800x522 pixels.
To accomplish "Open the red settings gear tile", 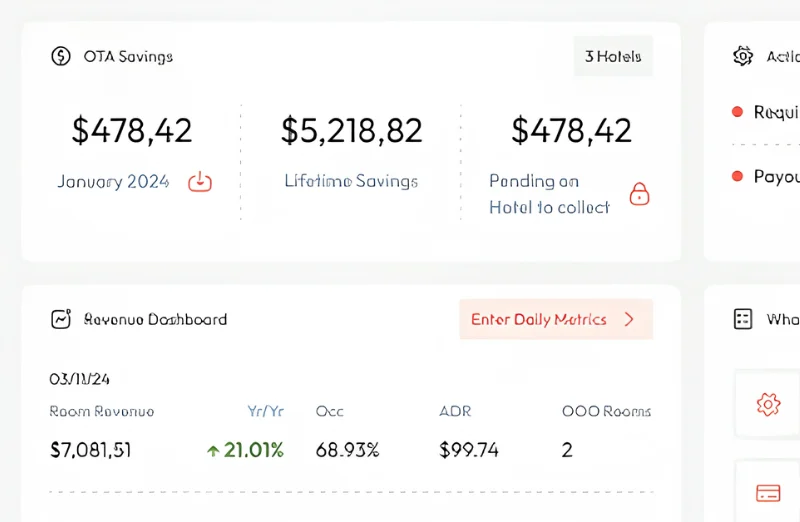I will click(x=768, y=404).
